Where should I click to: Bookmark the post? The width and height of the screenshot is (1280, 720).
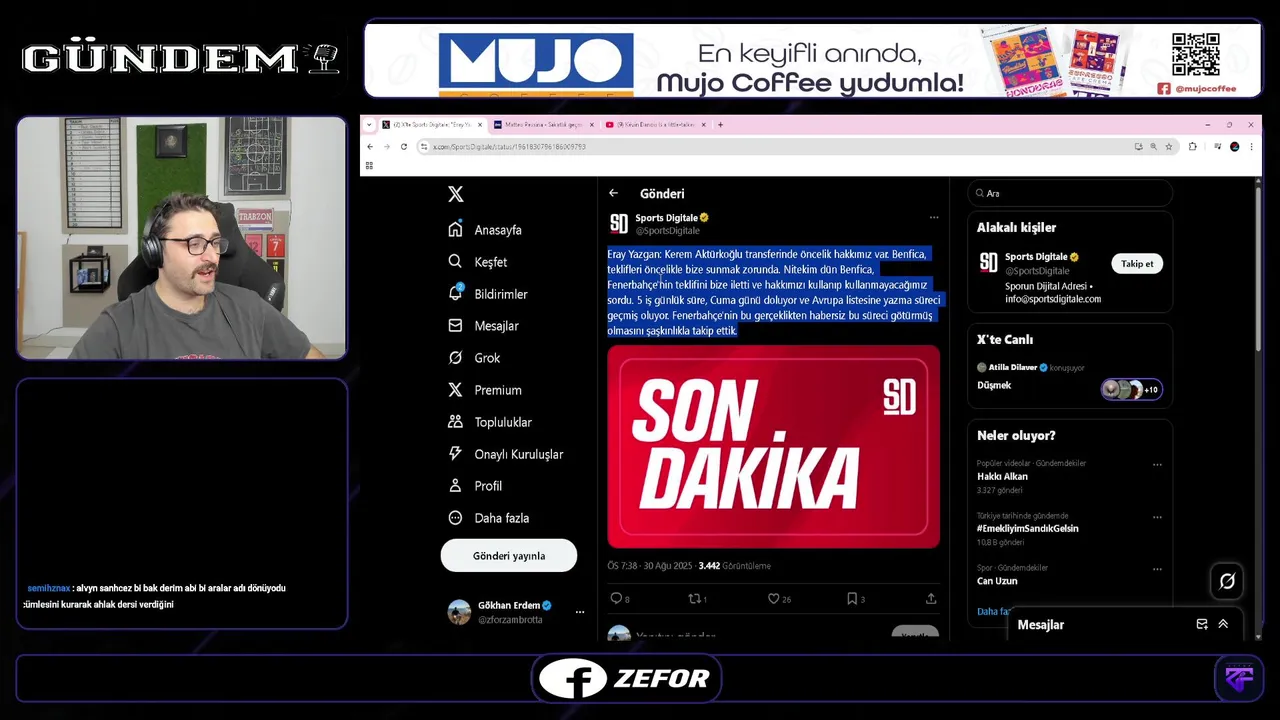pos(852,599)
